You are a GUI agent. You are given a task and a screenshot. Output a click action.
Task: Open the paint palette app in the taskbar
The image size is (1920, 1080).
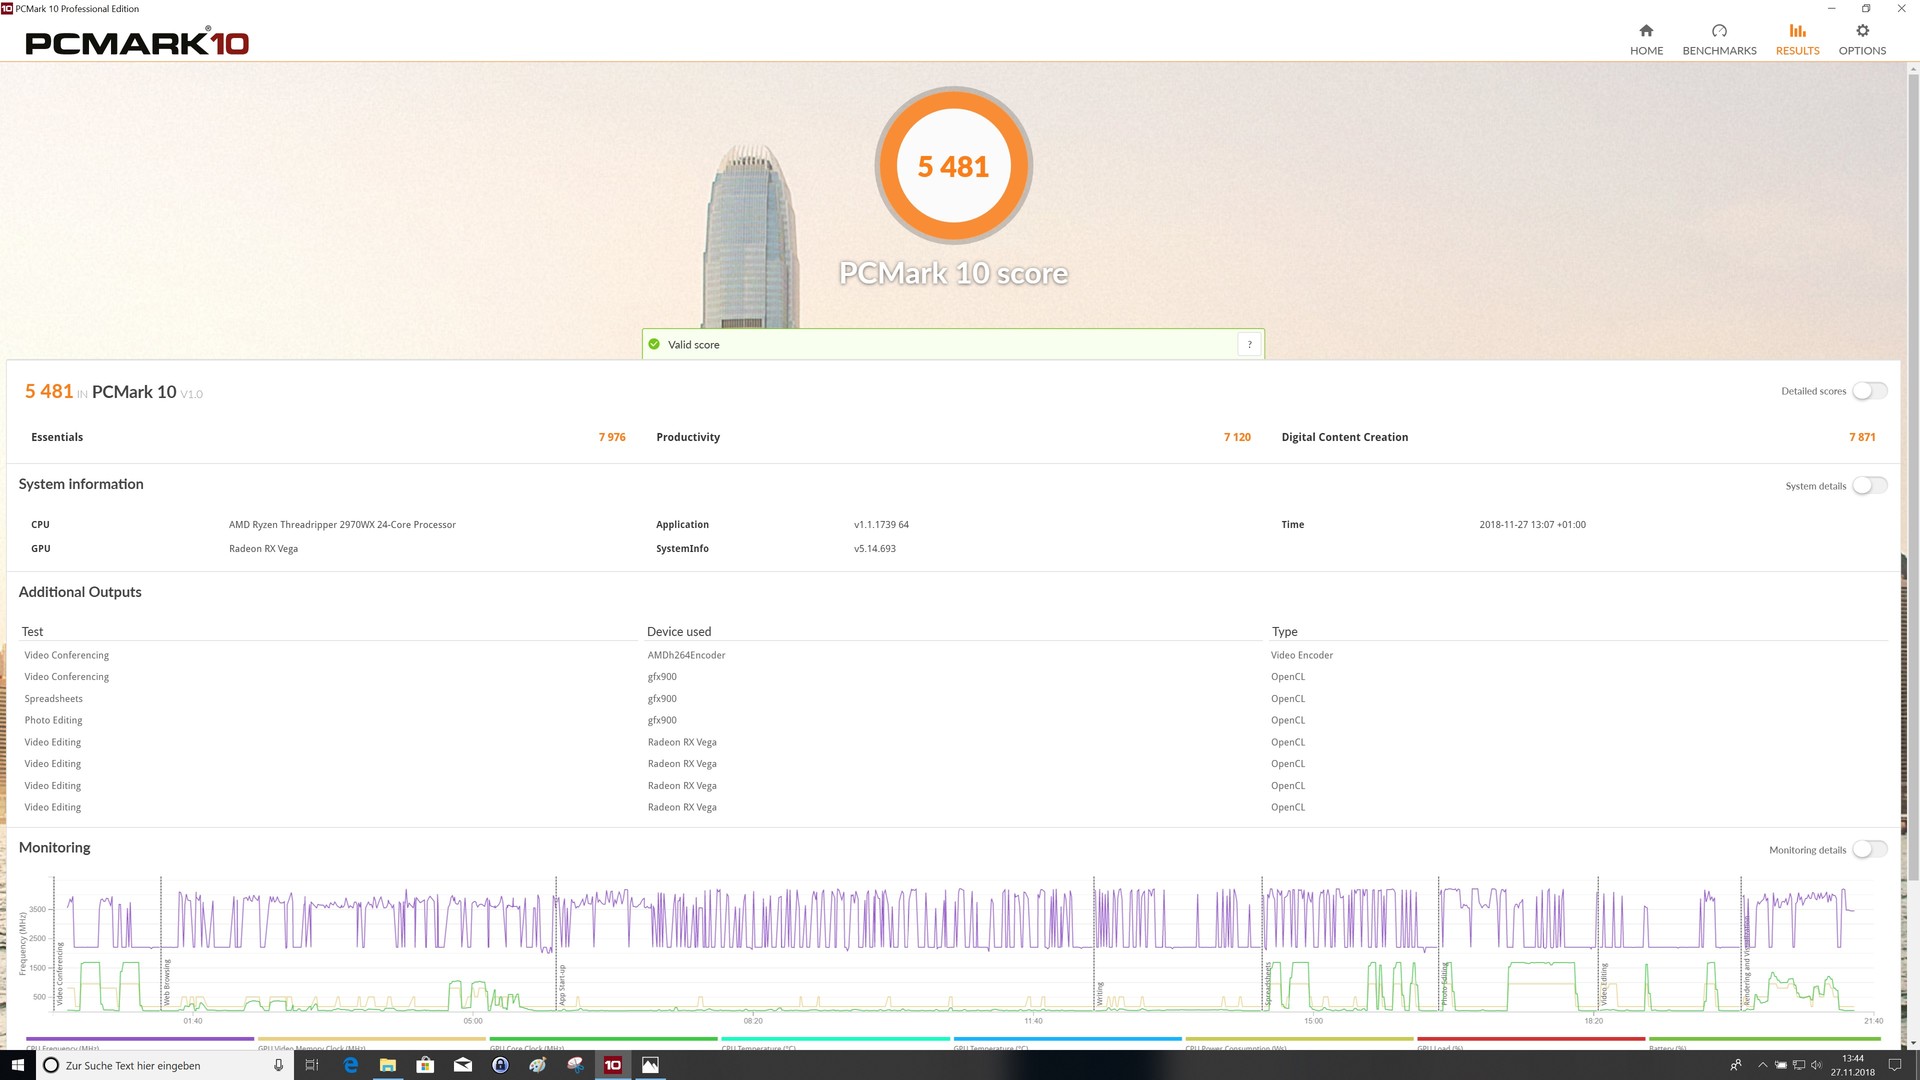click(538, 1065)
